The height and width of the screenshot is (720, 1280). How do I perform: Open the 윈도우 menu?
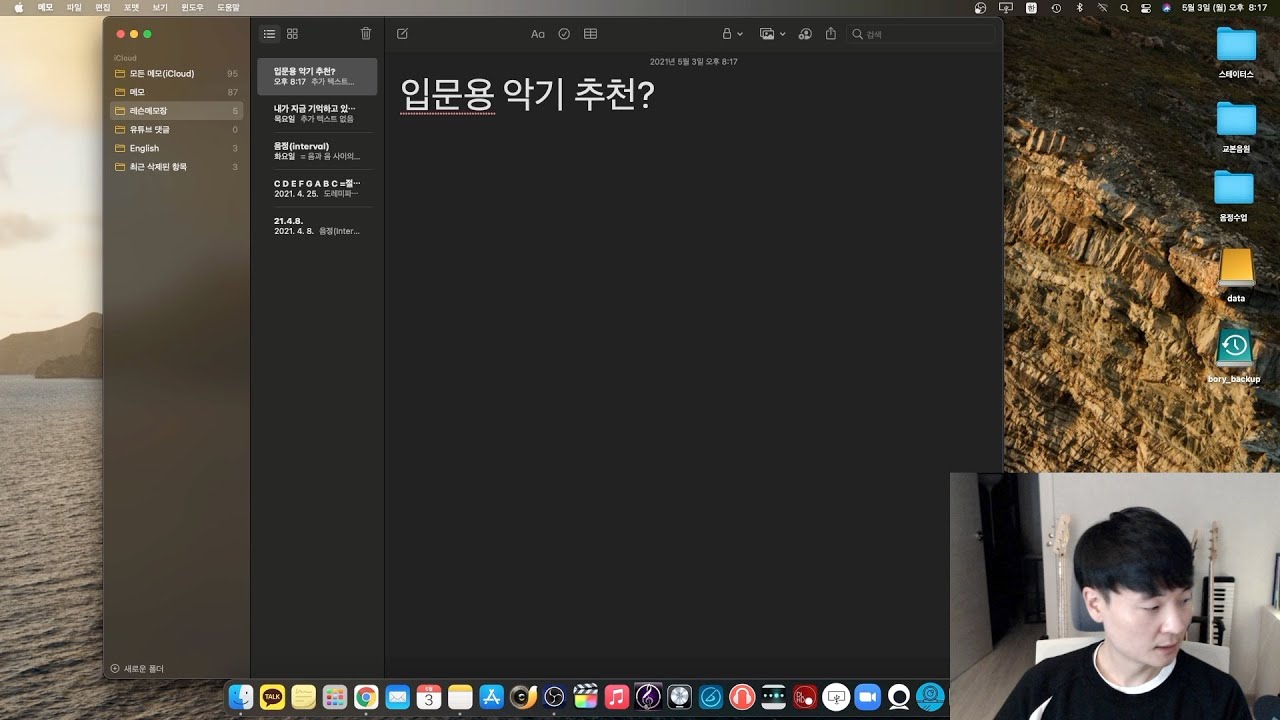pyautogui.click(x=192, y=7)
